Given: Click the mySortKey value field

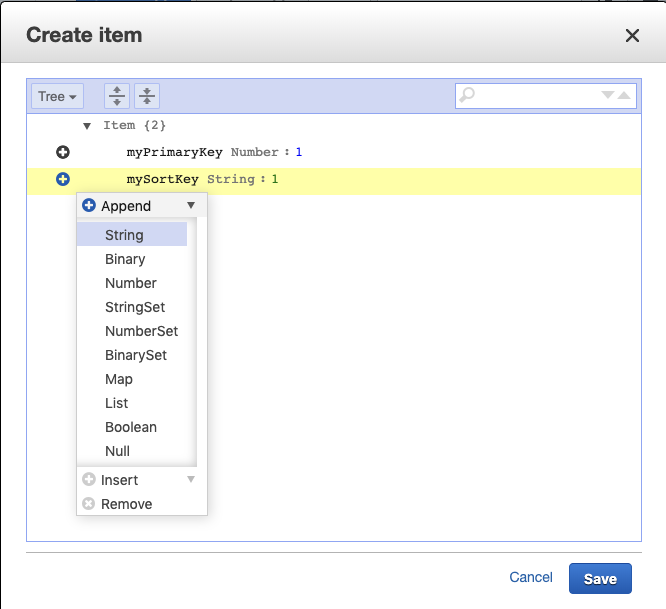Looking at the screenshot, I should point(275,180).
